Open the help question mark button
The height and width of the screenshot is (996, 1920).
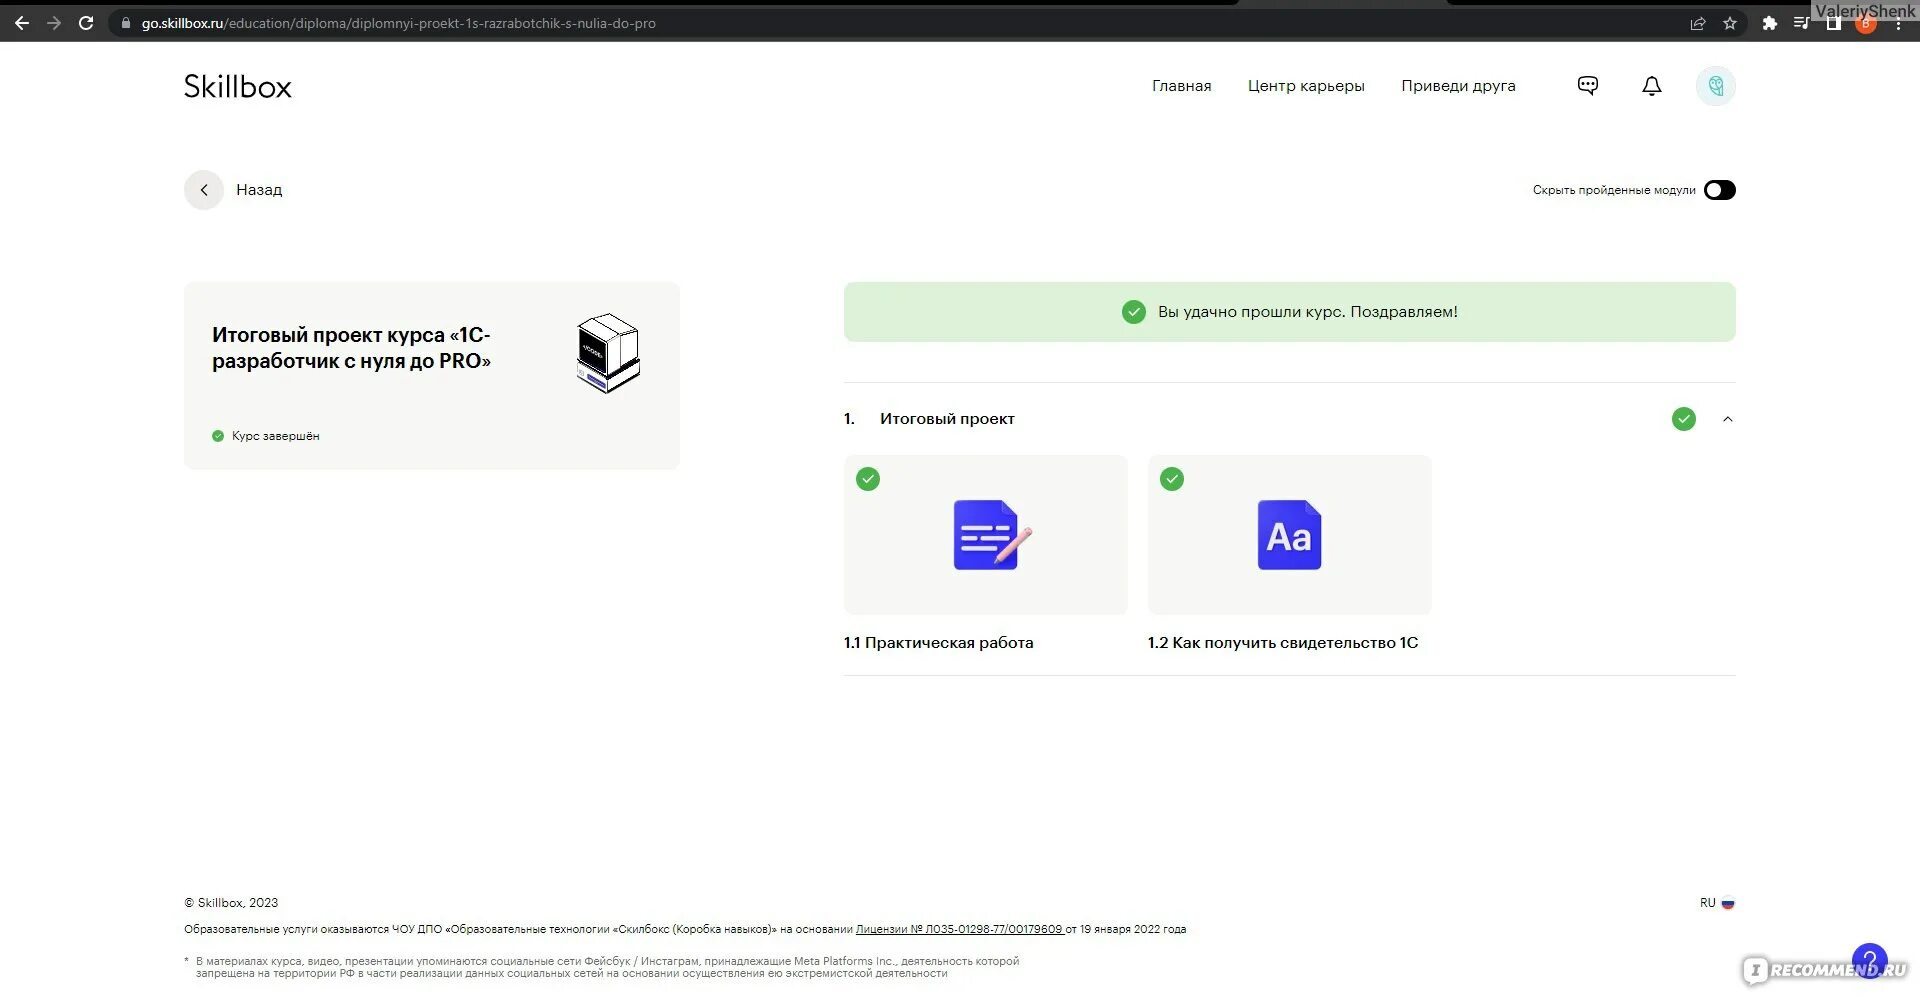[1869, 960]
